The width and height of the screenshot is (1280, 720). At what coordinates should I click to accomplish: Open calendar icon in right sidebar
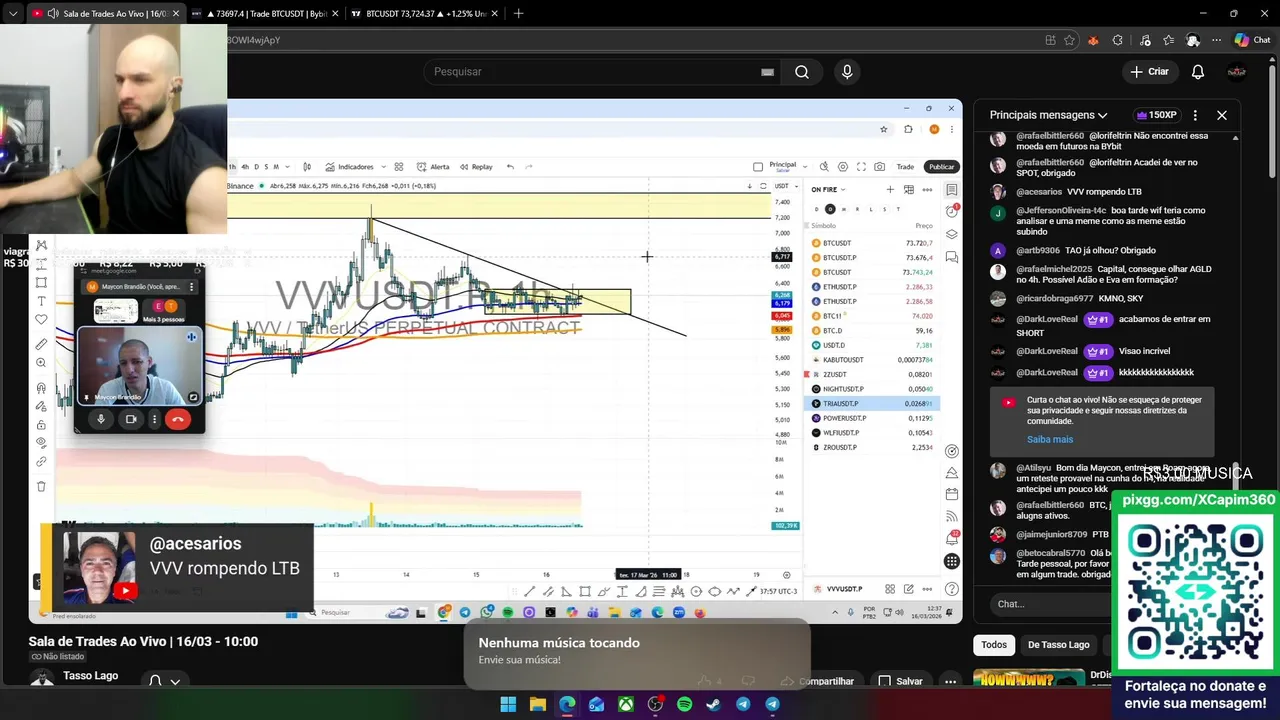pyautogui.click(x=952, y=494)
